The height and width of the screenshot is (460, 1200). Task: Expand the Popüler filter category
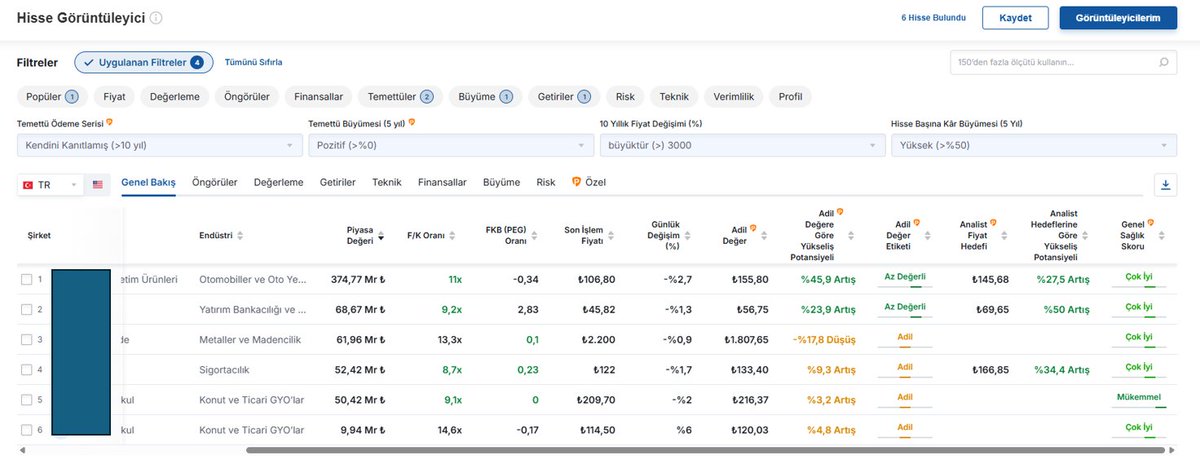click(x=51, y=97)
